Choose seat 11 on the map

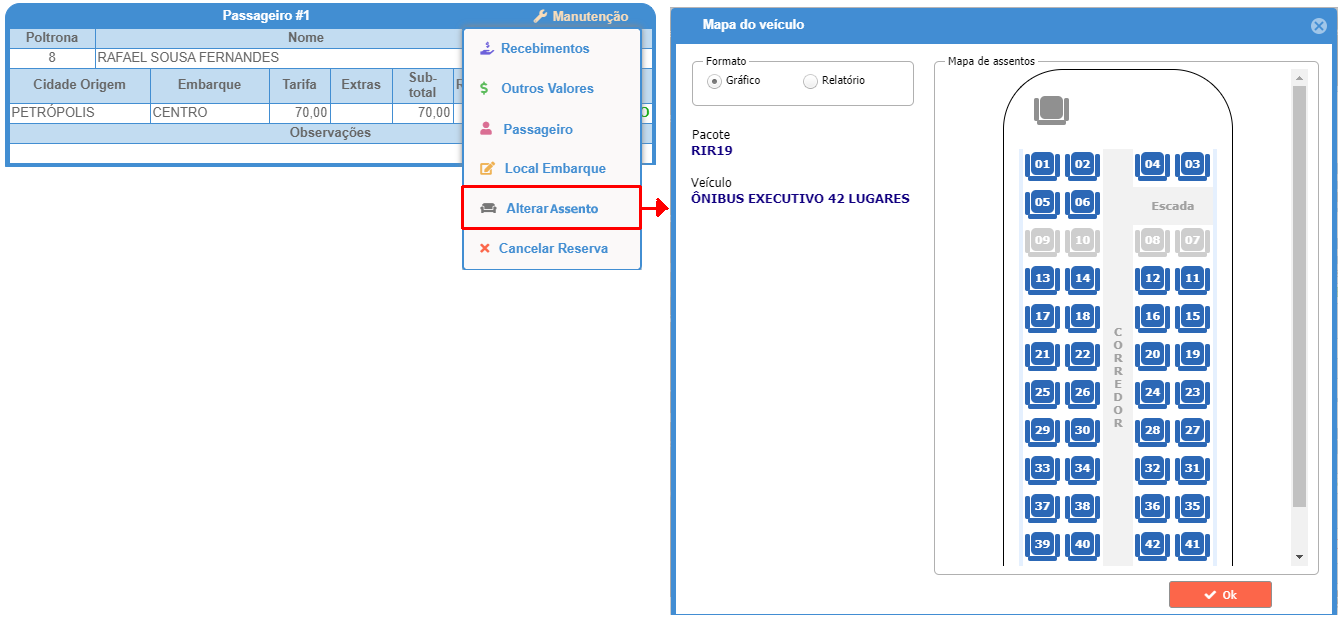(1192, 279)
